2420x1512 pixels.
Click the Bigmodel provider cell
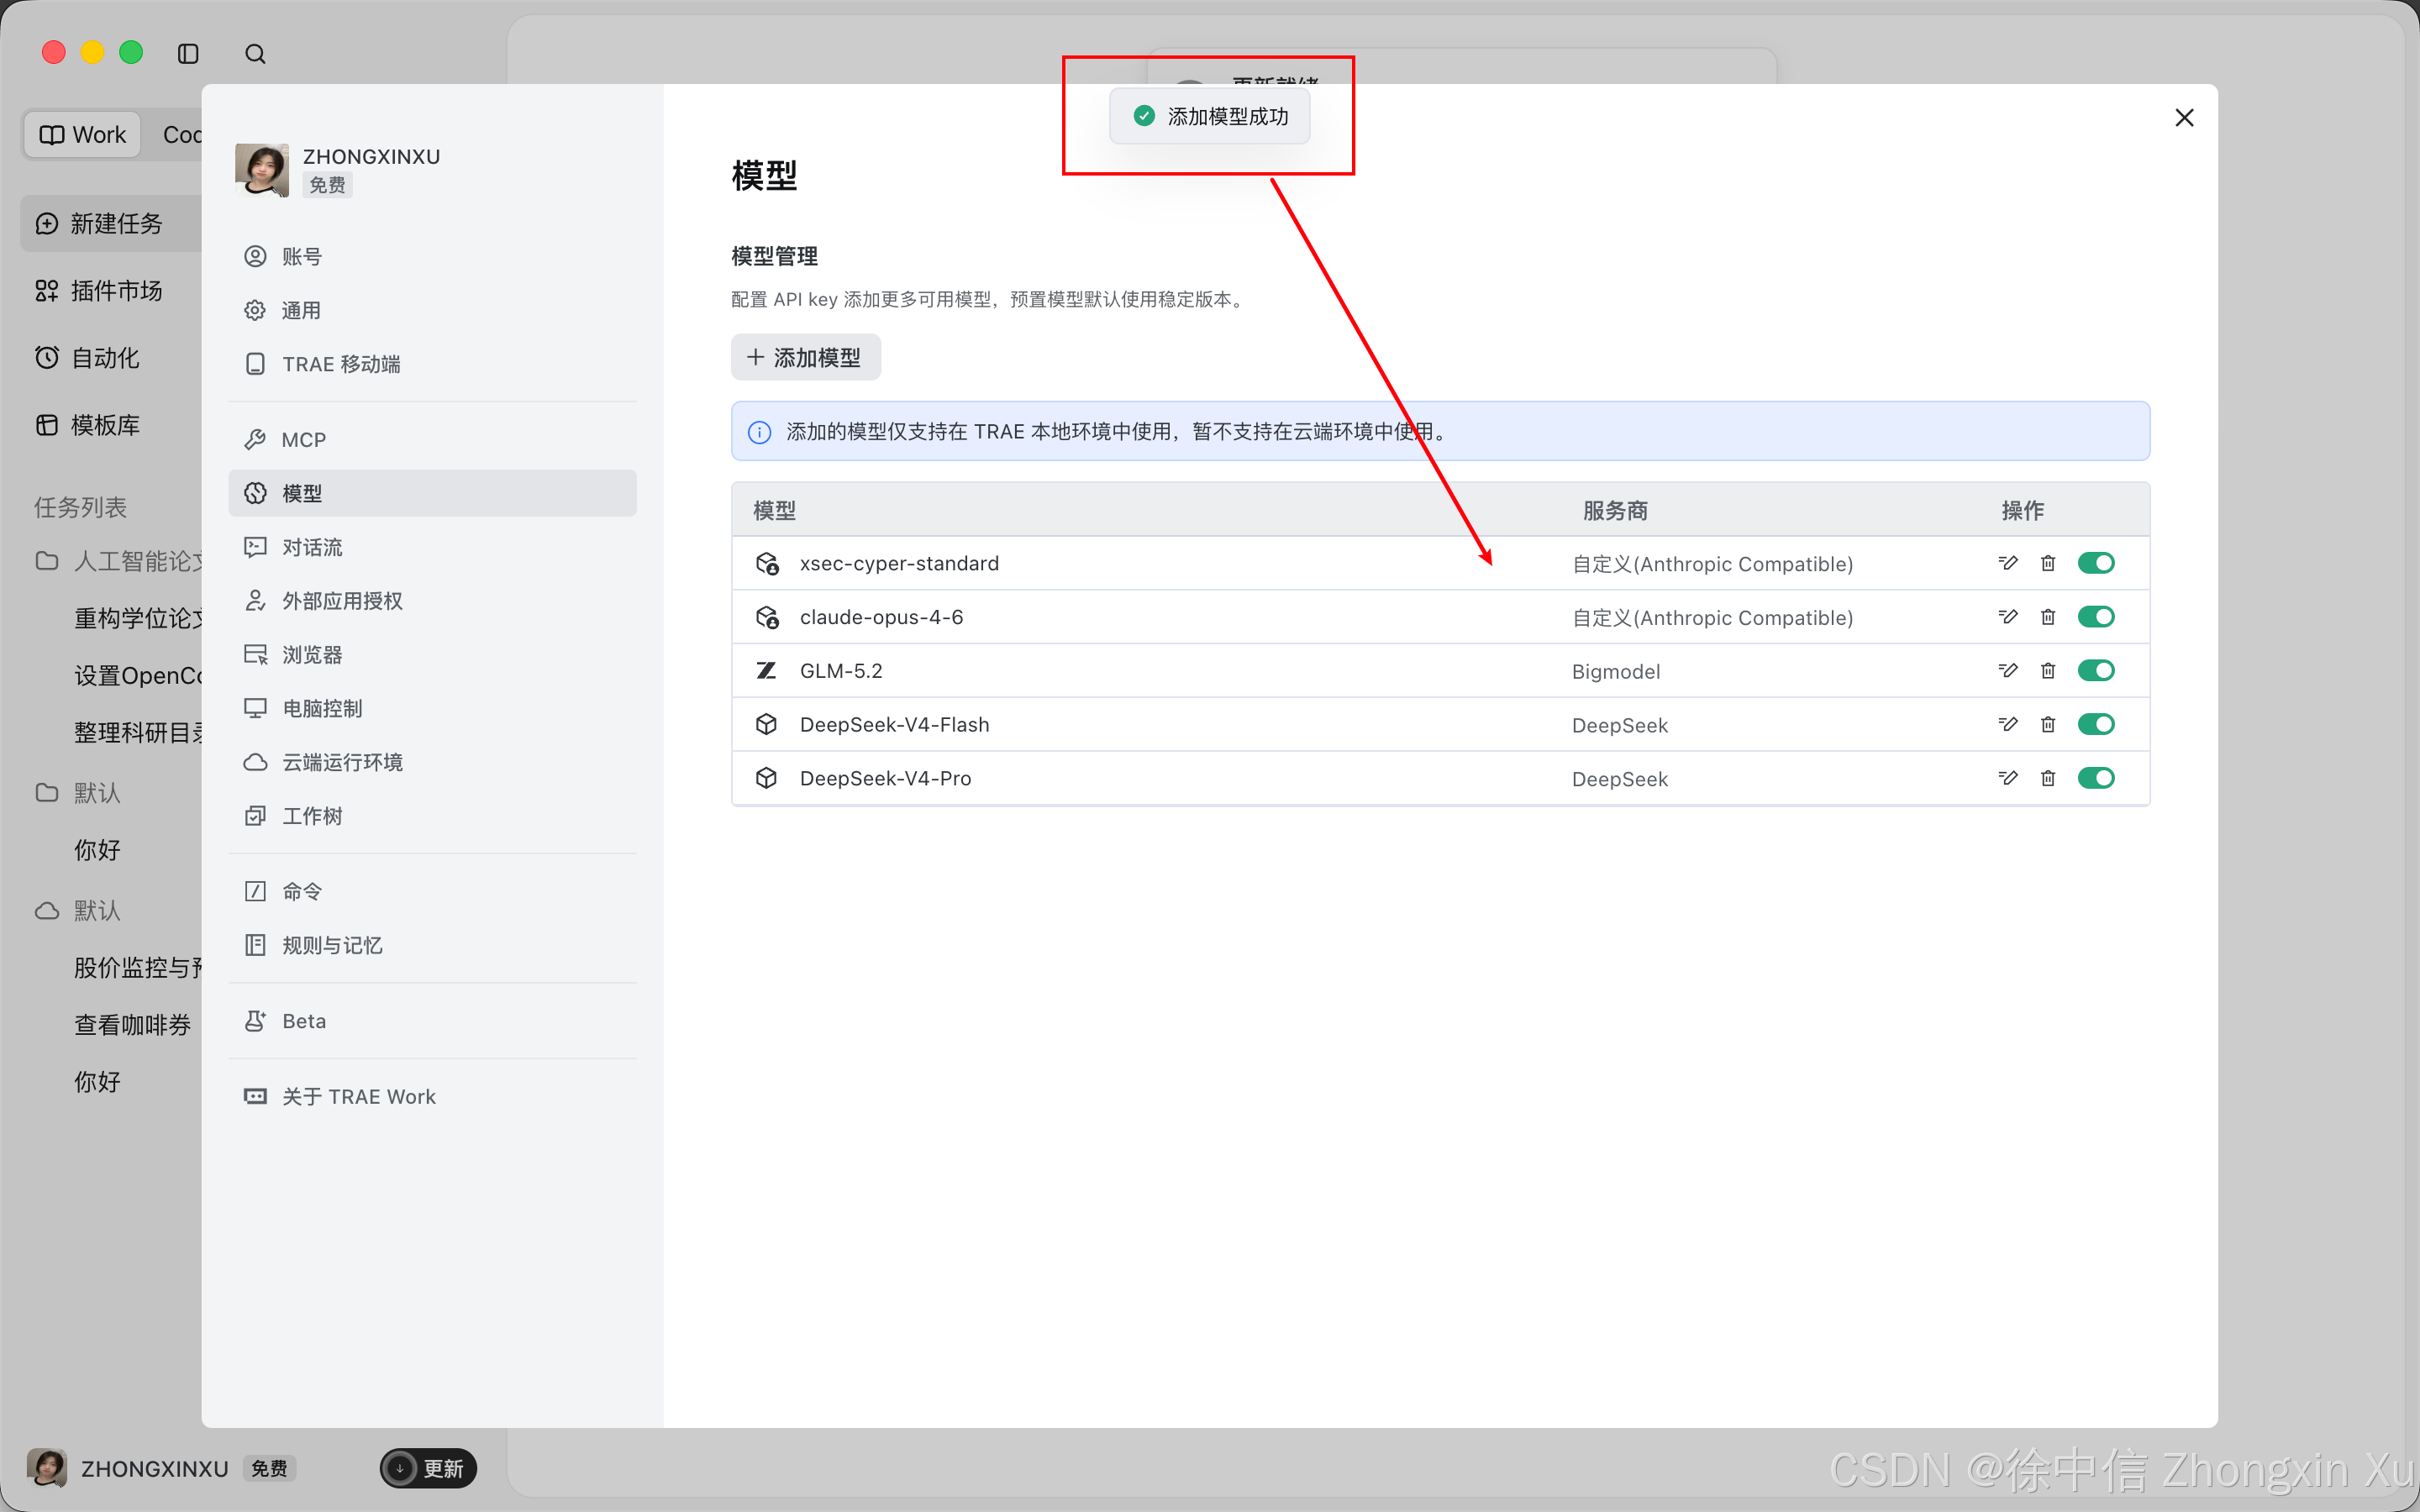pyautogui.click(x=1616, y=671)
